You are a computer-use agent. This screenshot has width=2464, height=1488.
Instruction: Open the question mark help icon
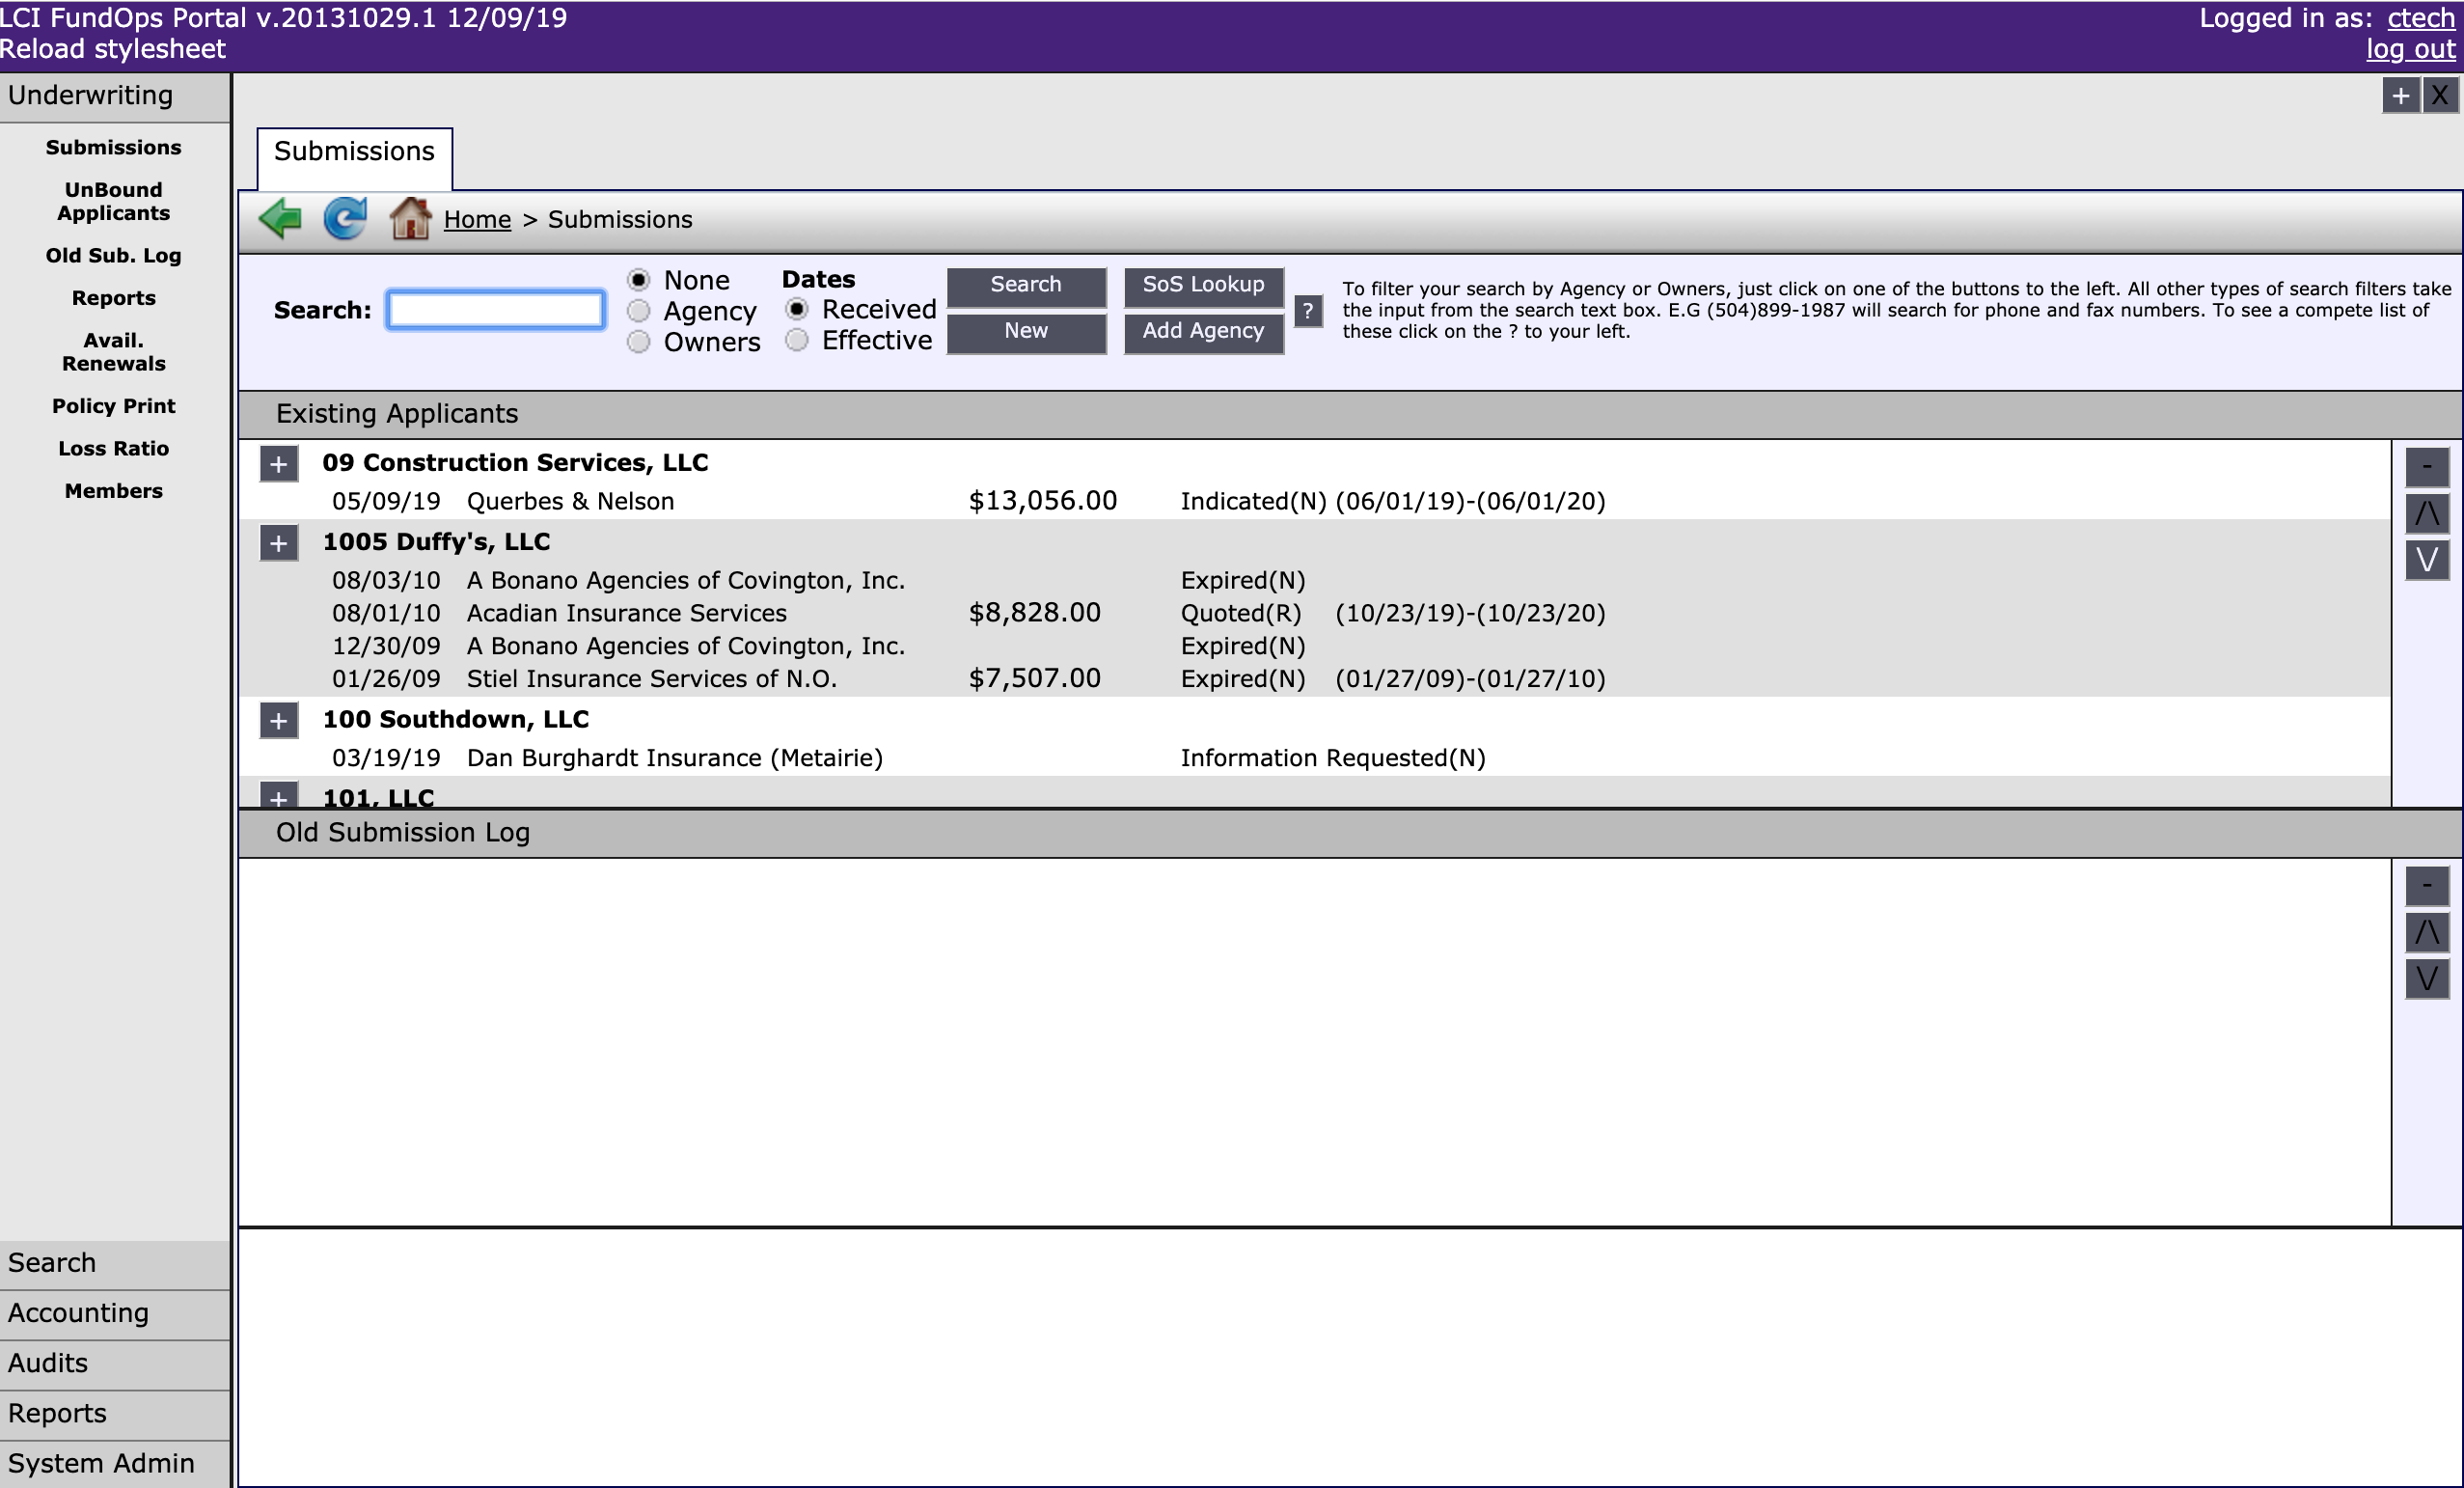click(x=1307, y=311)
